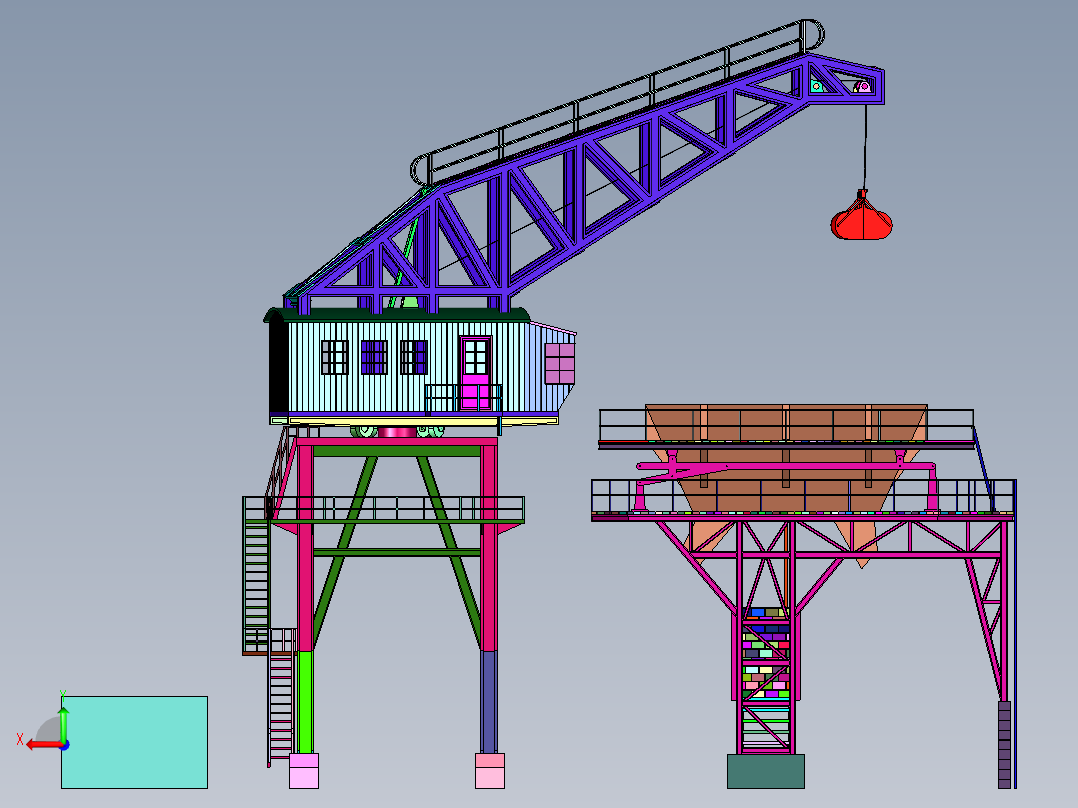Select the green ladder beside the gantry
Viewport: 1078px width, 808px height.
click(x=256, y=585)
